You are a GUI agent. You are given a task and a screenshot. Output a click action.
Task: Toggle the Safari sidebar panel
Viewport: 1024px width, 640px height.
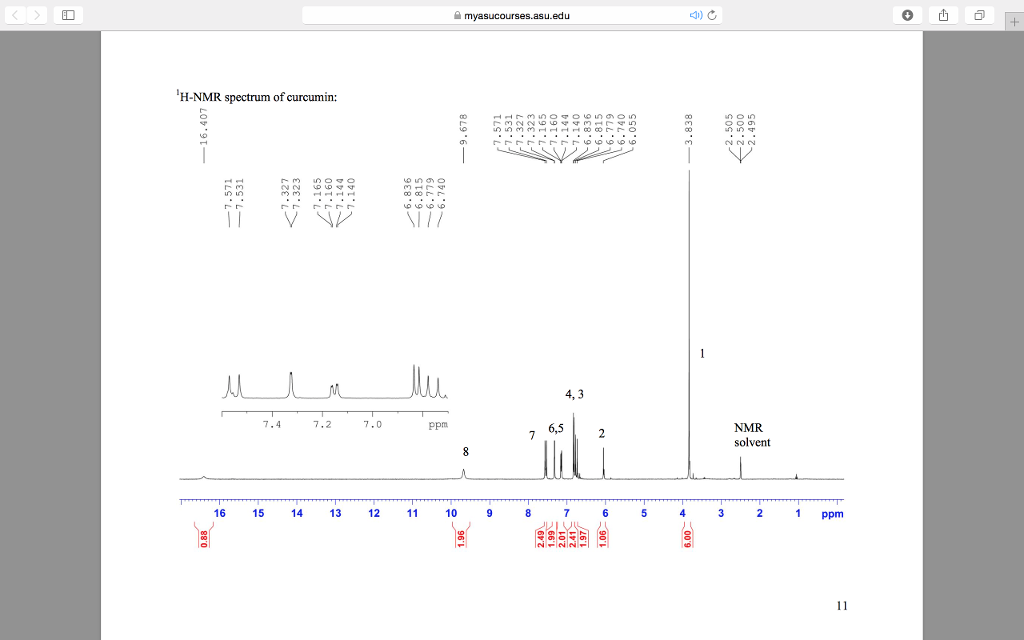pyautogui.click(x=68, y=14)
